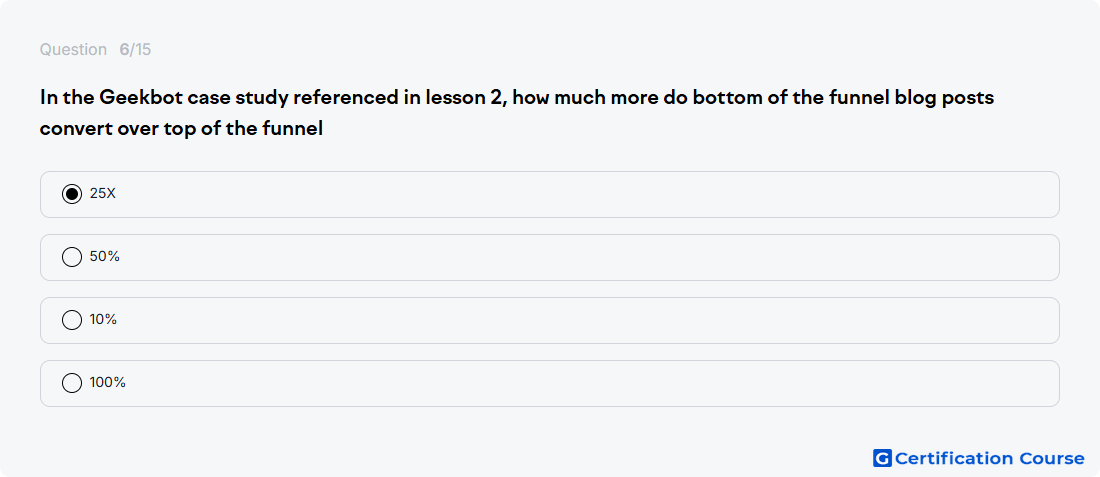
Task: Click the 25X answer label text
Action: (102, 194)
